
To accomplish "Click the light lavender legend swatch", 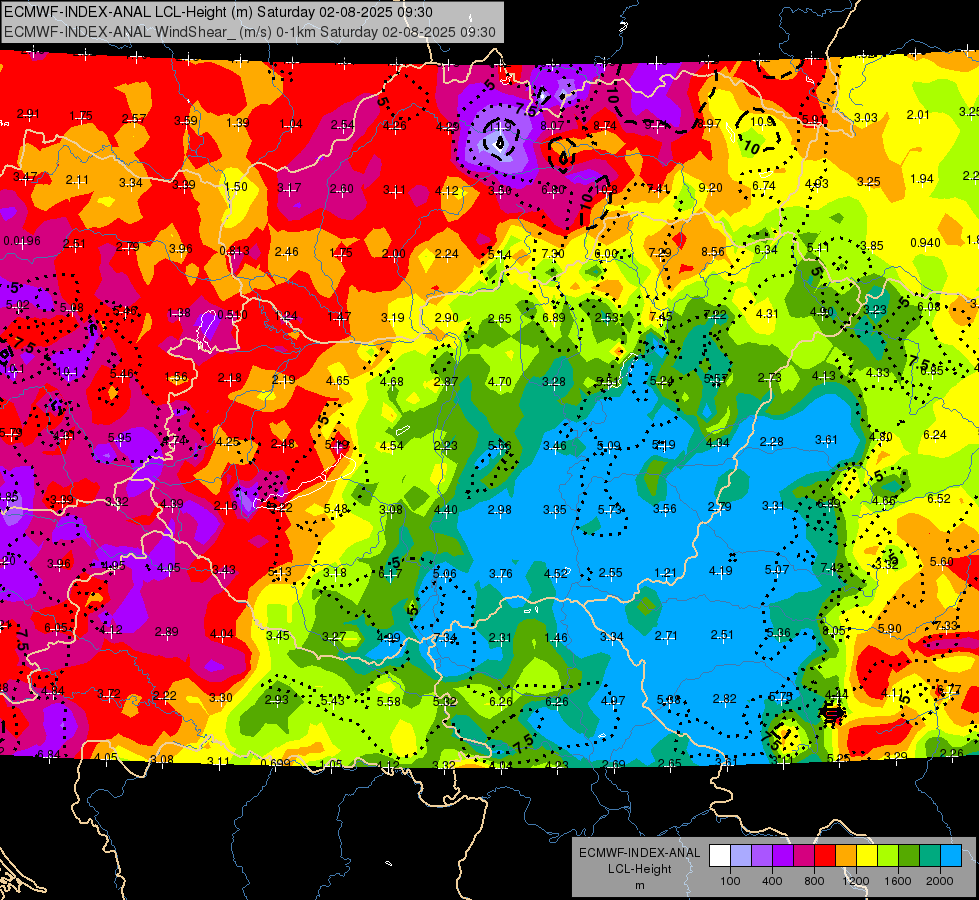I will pyautogui.click(x=741, y=856).
